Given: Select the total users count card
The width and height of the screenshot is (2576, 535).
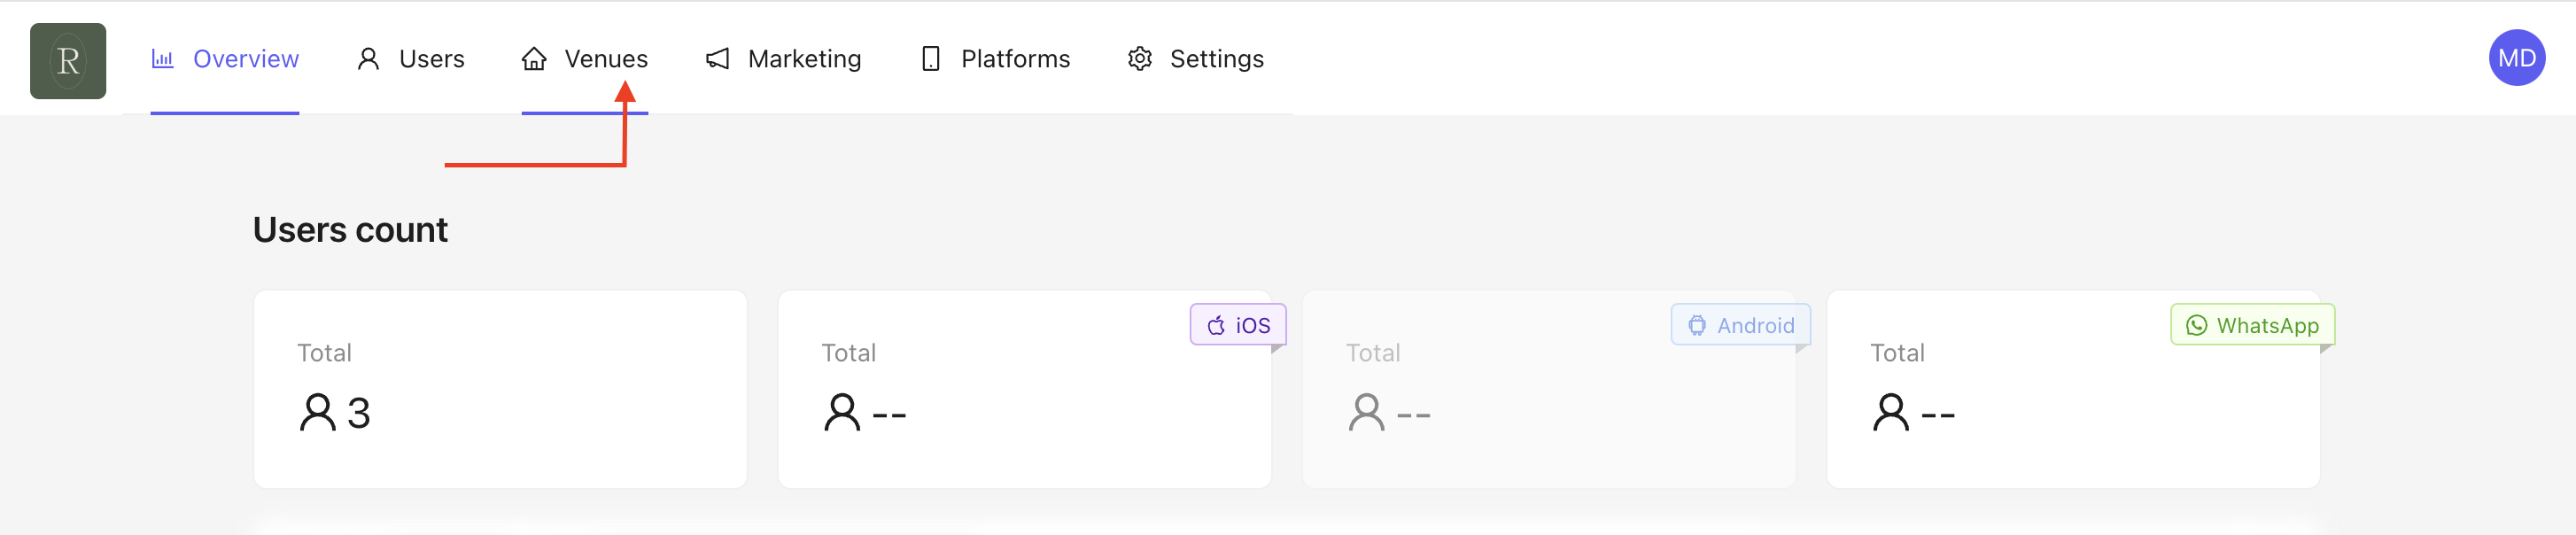Looking at the screenshot, I should pos(500,389).
